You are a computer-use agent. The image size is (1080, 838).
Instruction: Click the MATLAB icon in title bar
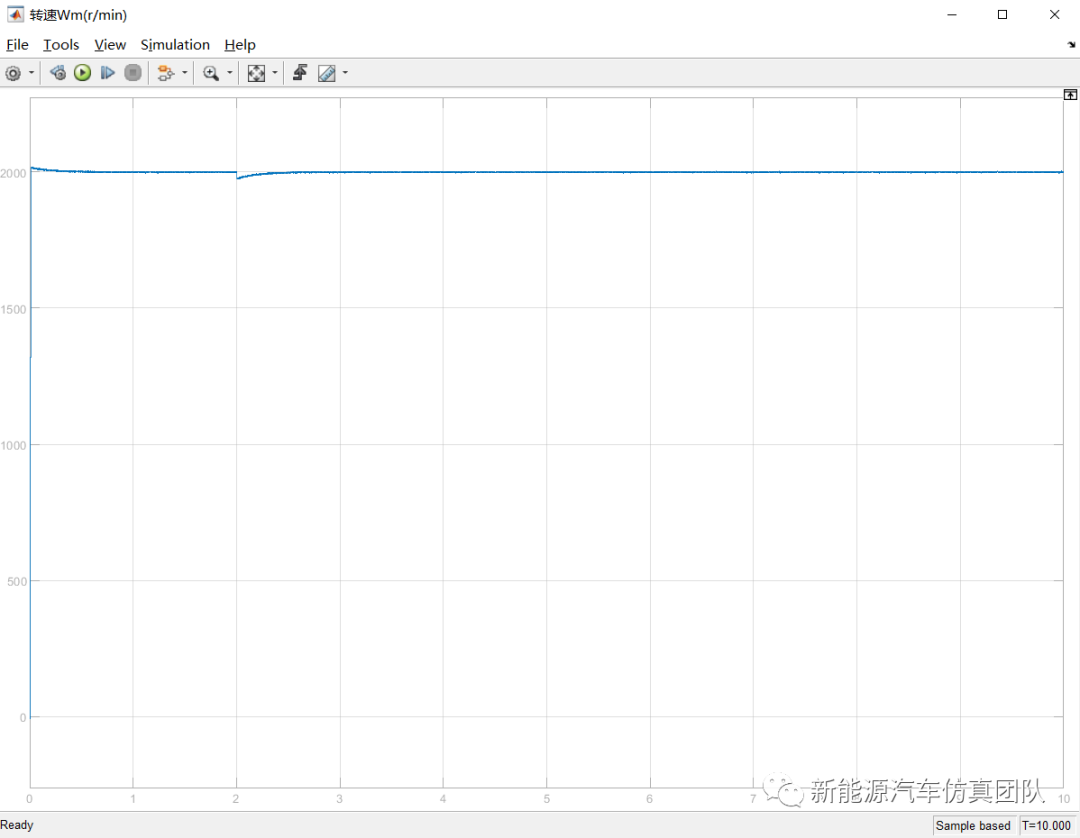click(x=15, y=14)
